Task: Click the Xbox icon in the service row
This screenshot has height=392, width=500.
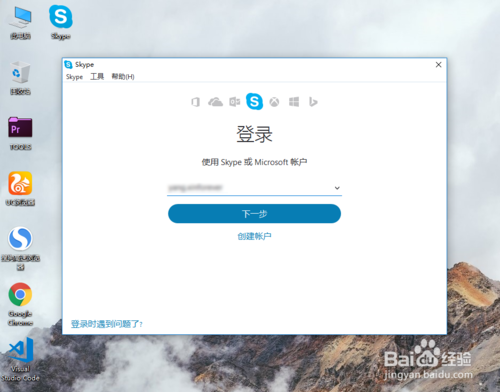Action: 274,102
